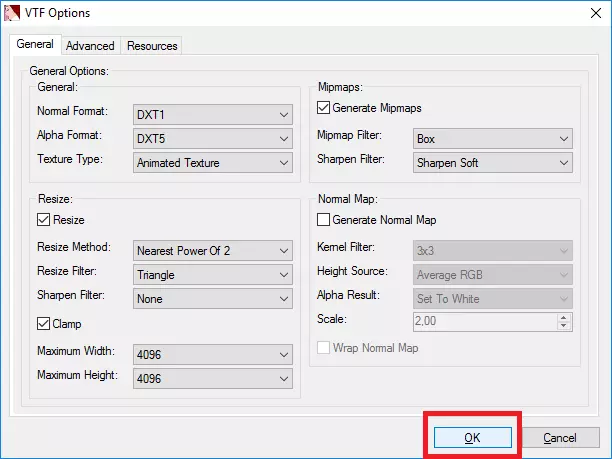Open the Resources tab

tap(152, 46)
